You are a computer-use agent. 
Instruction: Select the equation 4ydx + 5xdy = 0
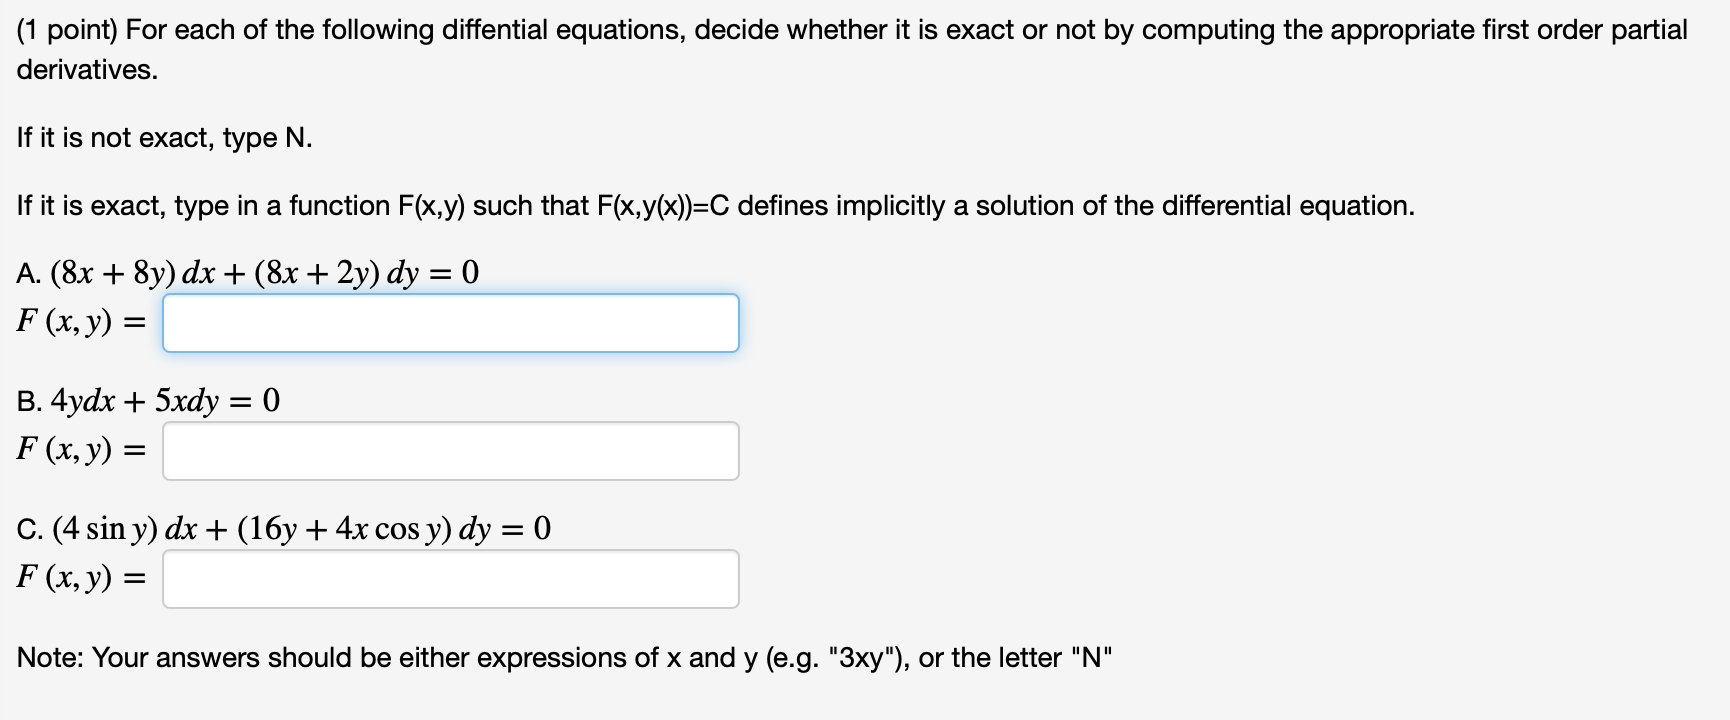click(148, 398)
